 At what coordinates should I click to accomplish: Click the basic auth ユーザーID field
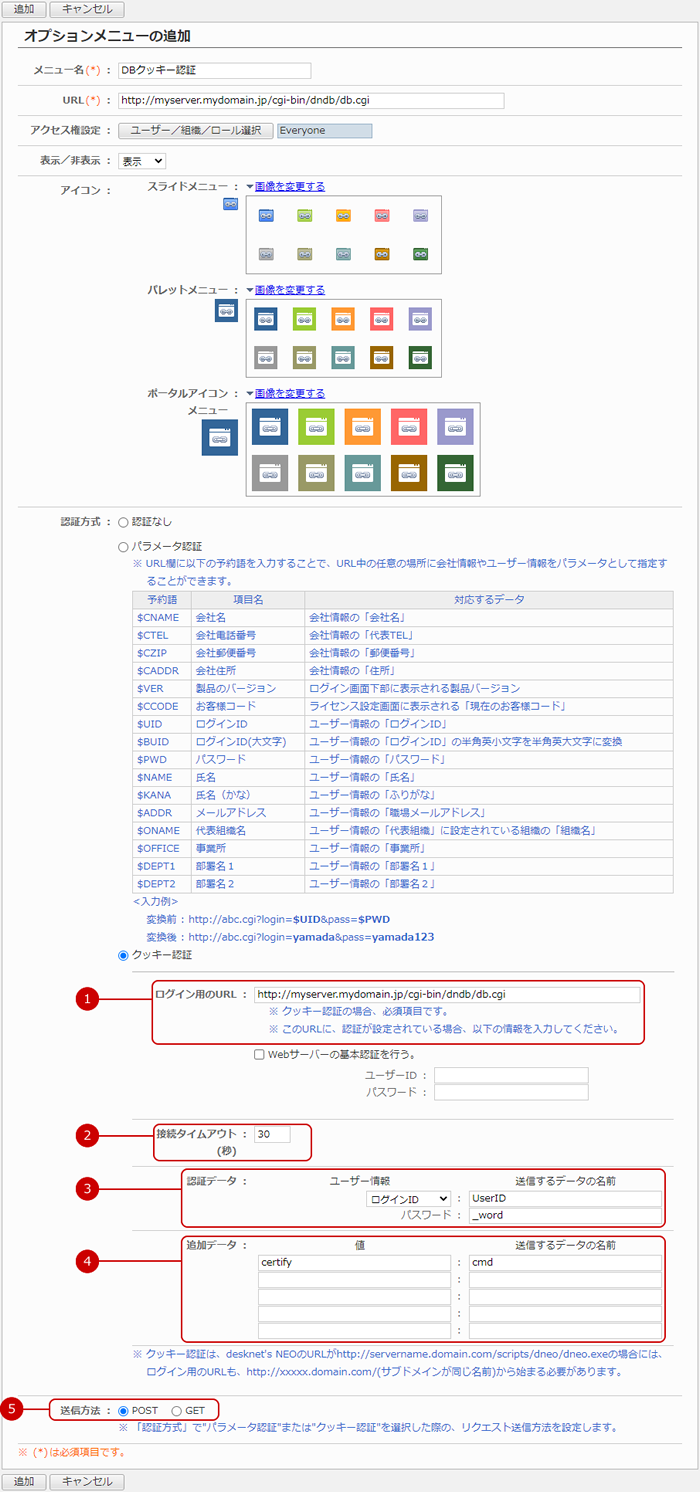(x=511, y=1075)
